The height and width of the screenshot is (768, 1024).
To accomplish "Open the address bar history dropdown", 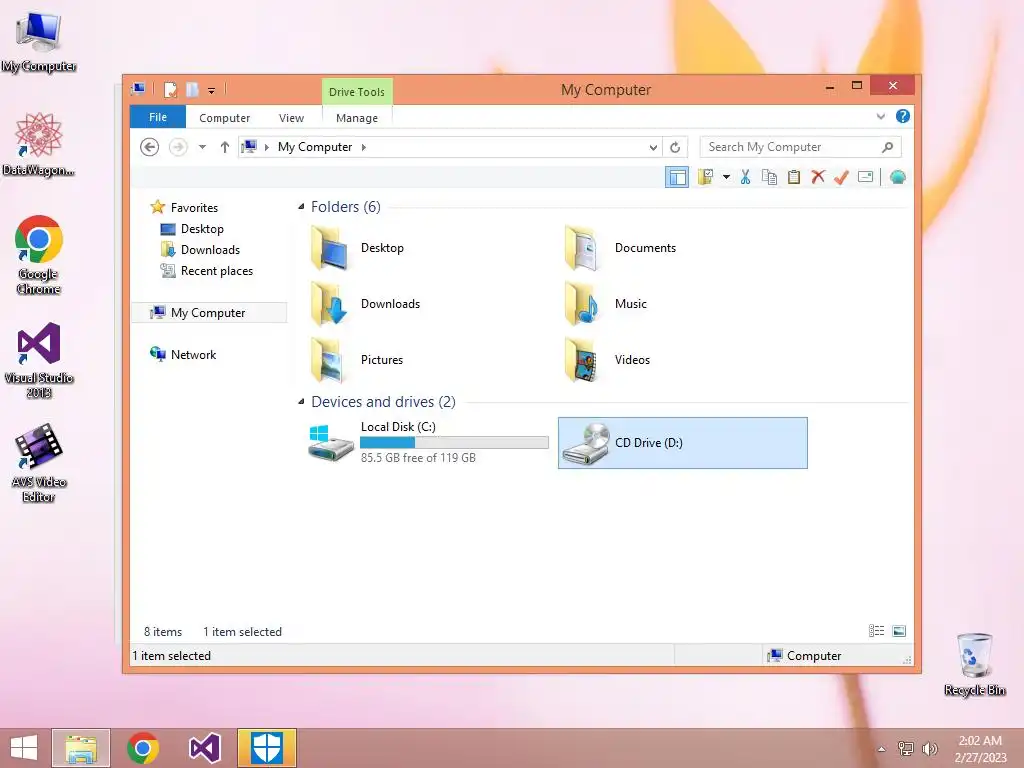I will 653,148.
